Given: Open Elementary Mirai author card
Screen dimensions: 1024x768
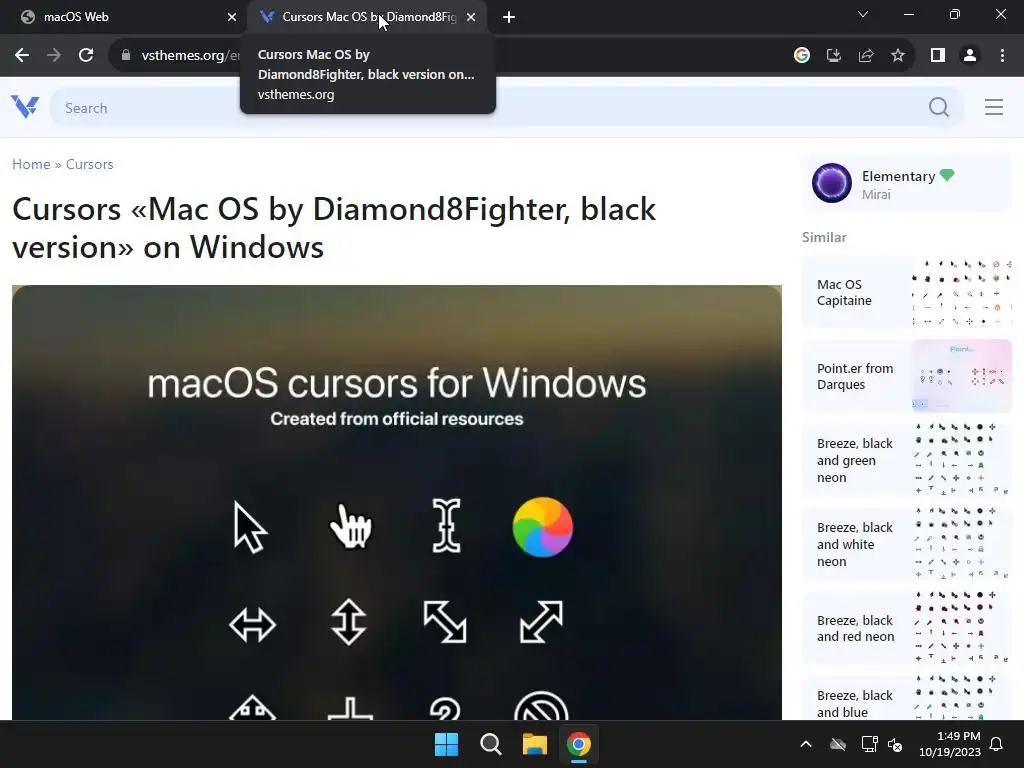Looking at the screenshot, I should click(x=906, y=184).
